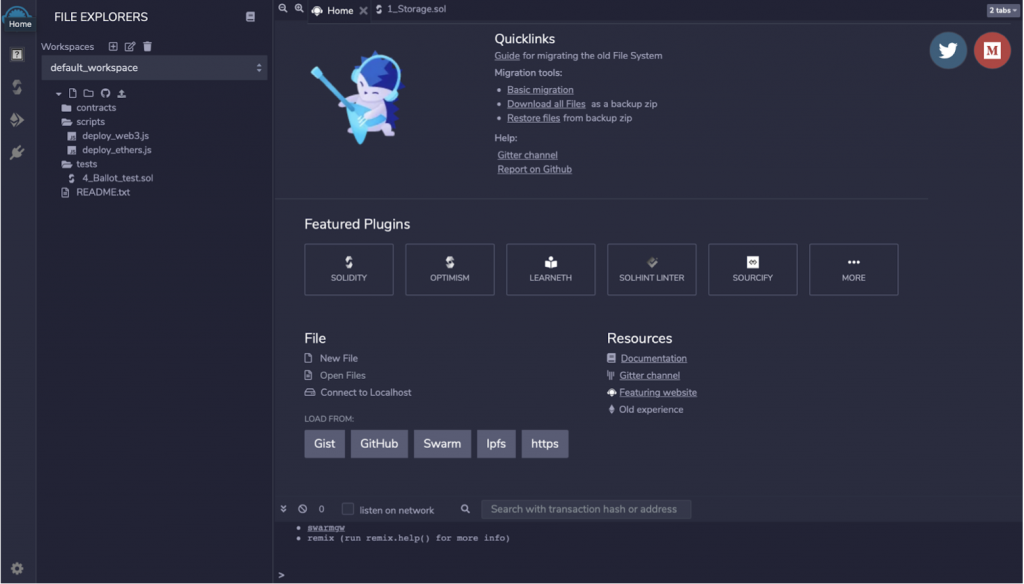Load from Gist
The width and height of the screenshot is (1024, 584).
(x=325, y=444)
